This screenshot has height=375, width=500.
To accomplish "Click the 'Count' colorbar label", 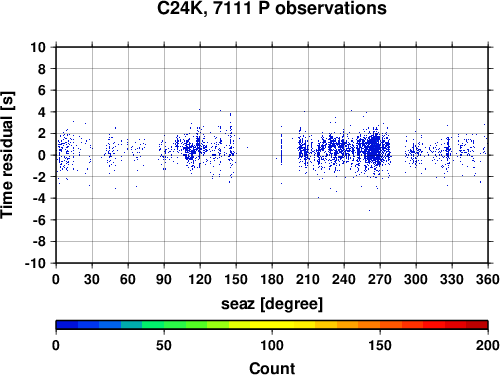I will [272, 368].
